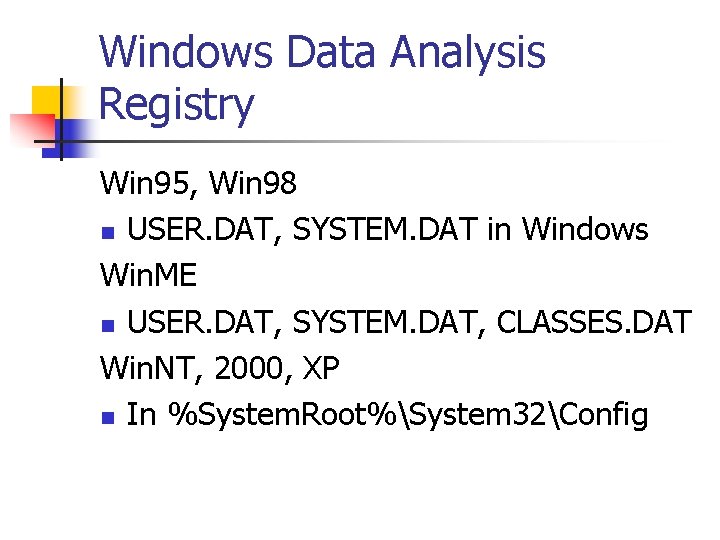Screen dimensions: 720x540
Task: Click the word 'Registry' in the title
Action: (177, 104)
